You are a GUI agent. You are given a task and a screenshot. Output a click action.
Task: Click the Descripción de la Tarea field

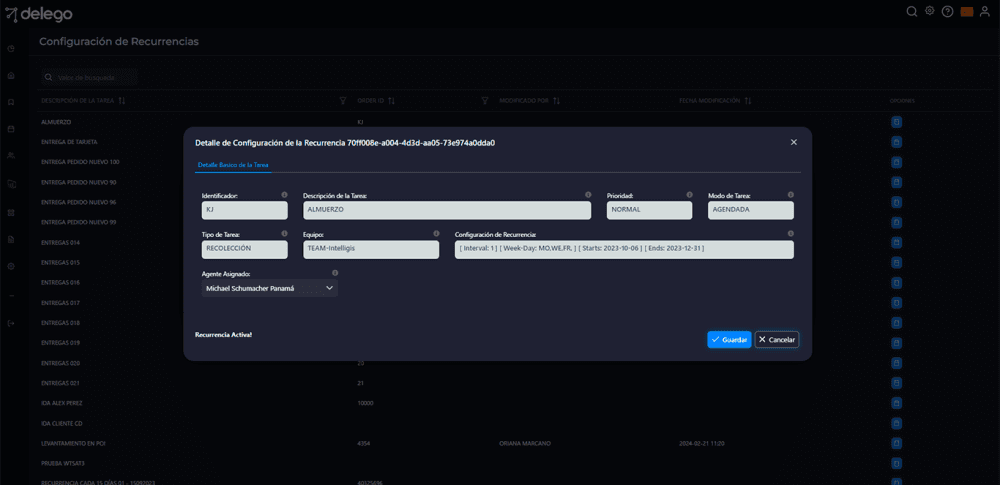[447, 211]
